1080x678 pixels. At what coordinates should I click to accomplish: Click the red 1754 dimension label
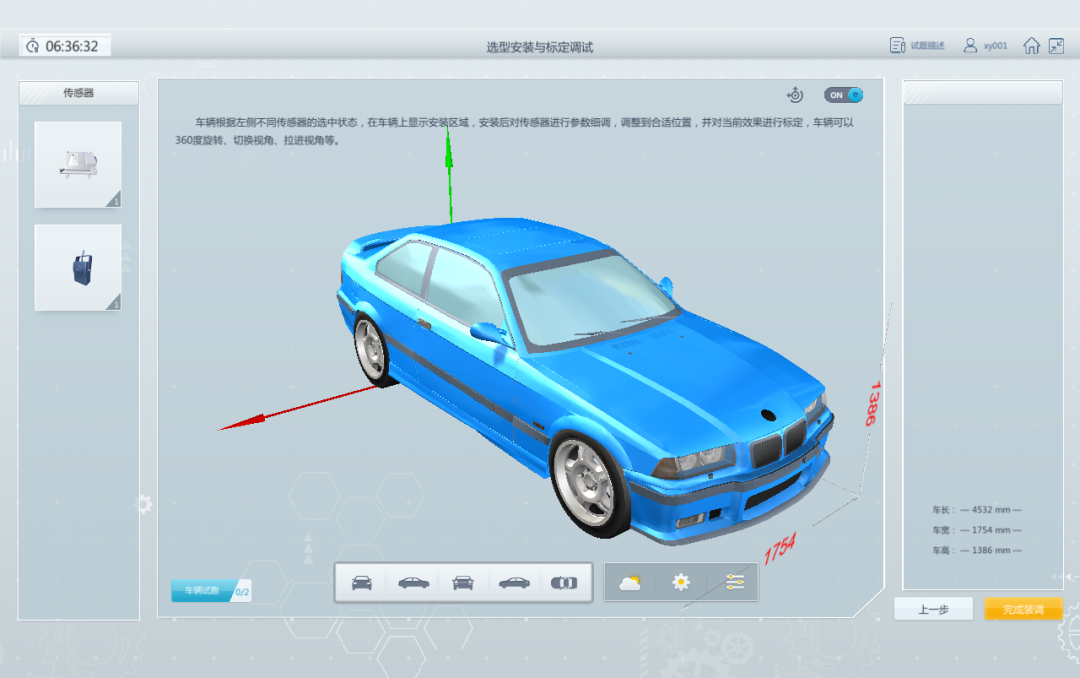tap(780, 548)
